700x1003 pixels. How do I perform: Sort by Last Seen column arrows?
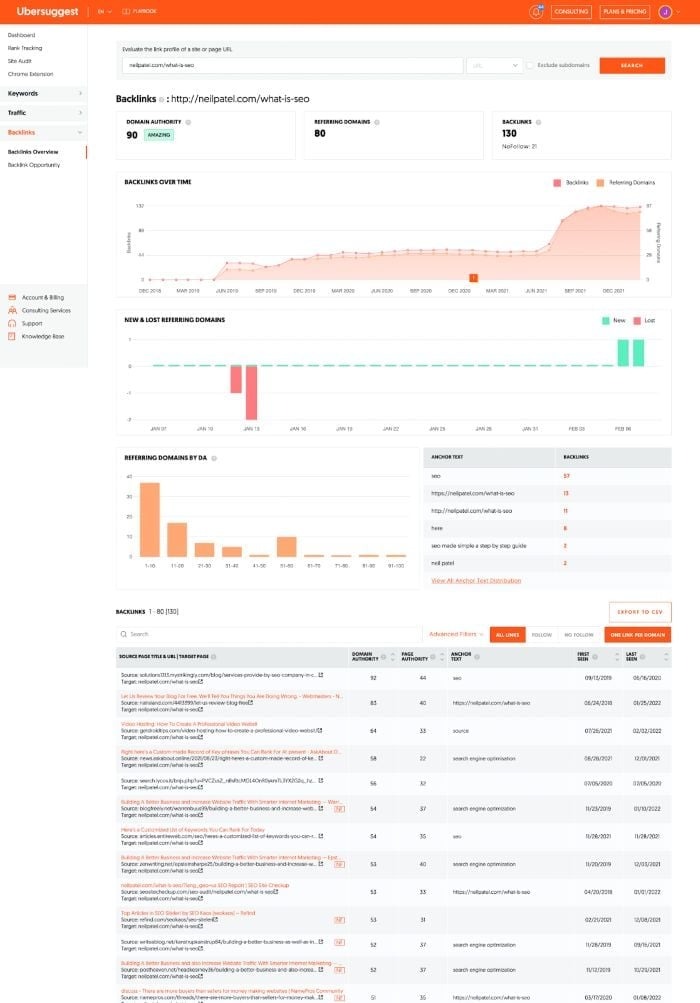click(x=666, y=657)
